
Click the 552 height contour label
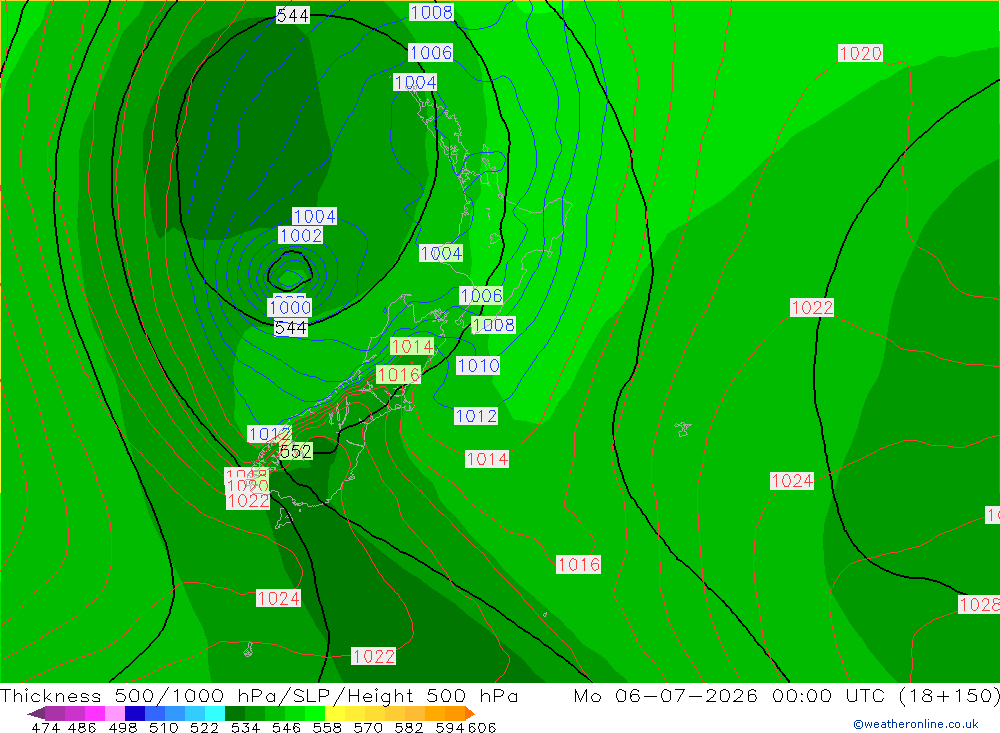pos(296,452)
